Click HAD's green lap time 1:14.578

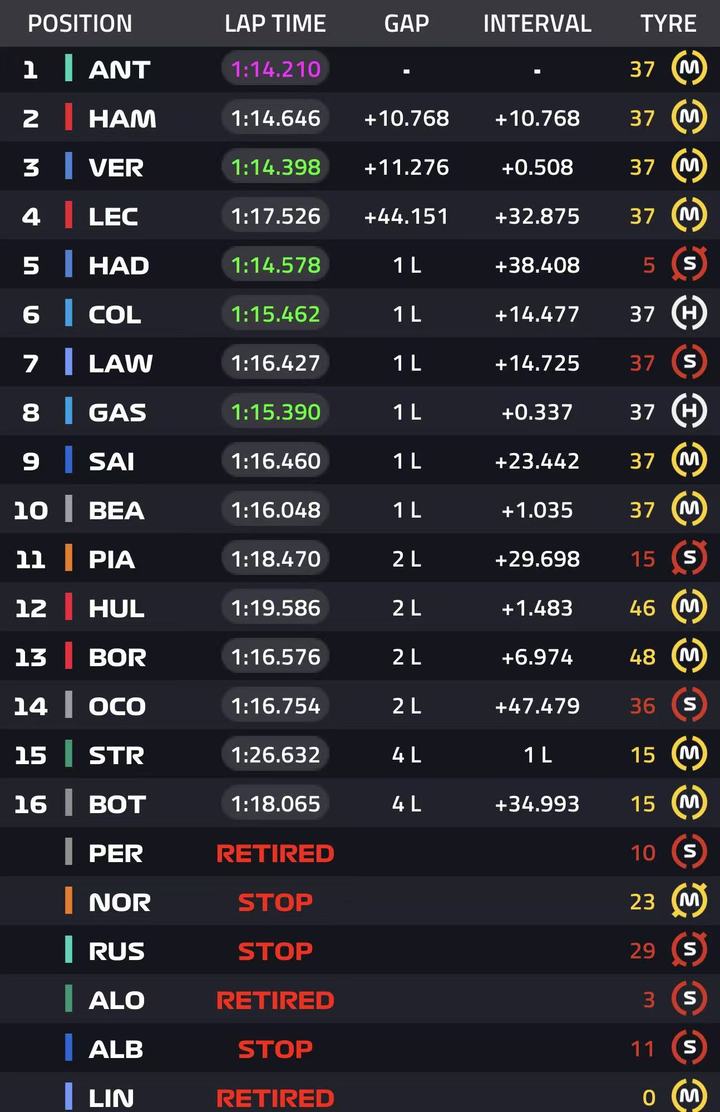(275, 265)
